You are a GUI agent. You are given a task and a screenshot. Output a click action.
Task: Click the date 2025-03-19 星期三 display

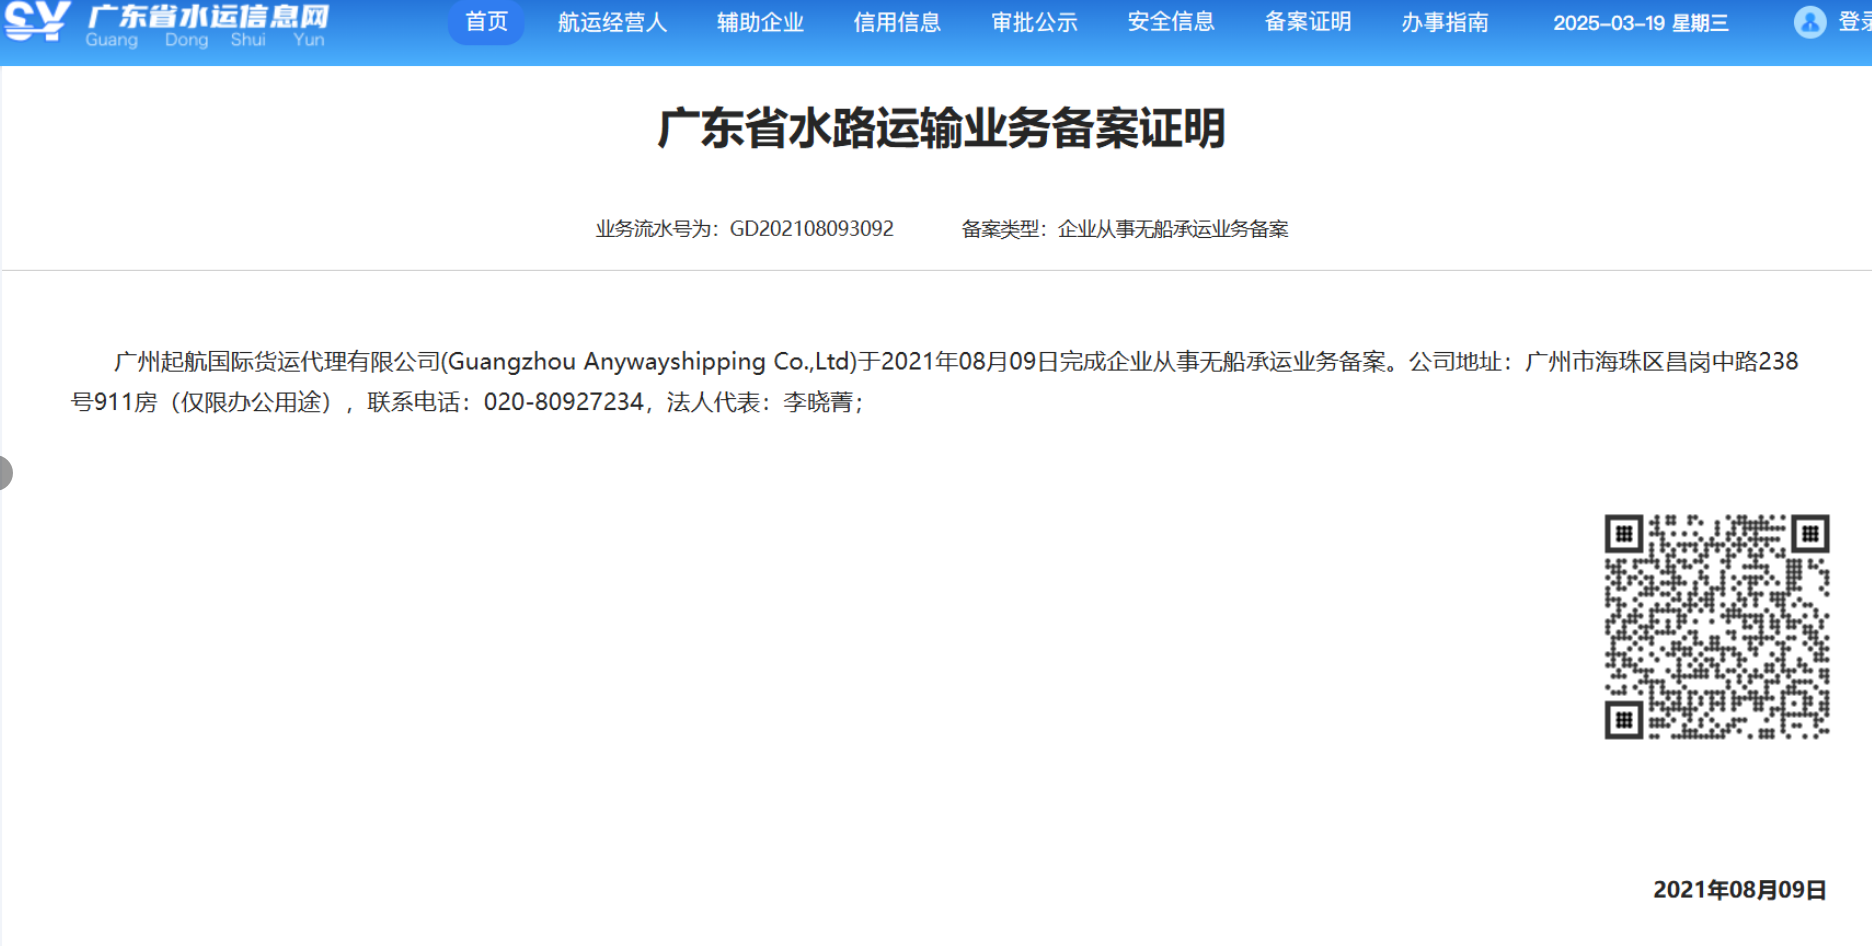(1640, 23)
